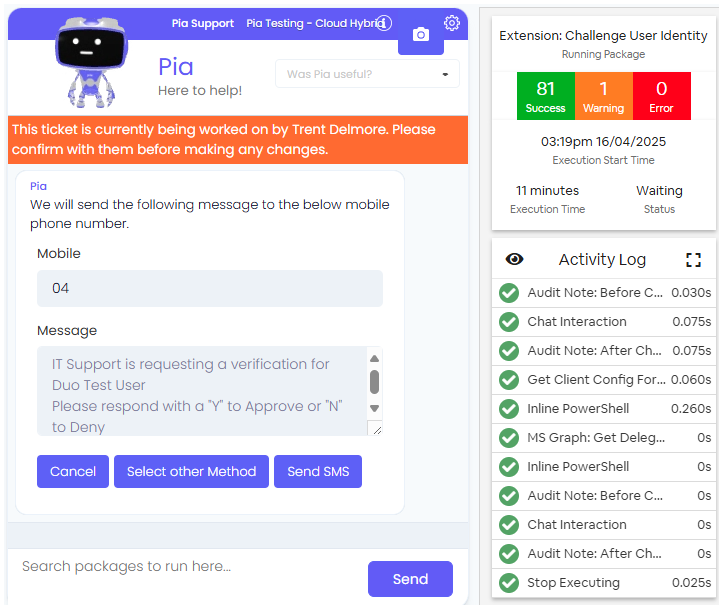Click the message scrollbar thumb
This screenshot has height=605, width=719.
click(374, 382)
